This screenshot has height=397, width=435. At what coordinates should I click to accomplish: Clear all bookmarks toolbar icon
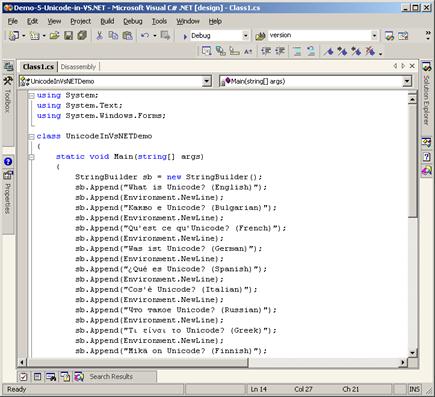pos(370,51)
